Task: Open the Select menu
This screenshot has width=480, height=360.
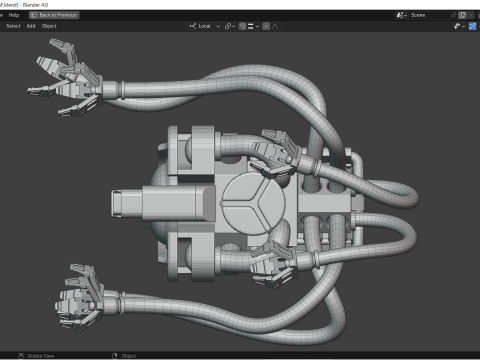Action: [x=13, y=26]
